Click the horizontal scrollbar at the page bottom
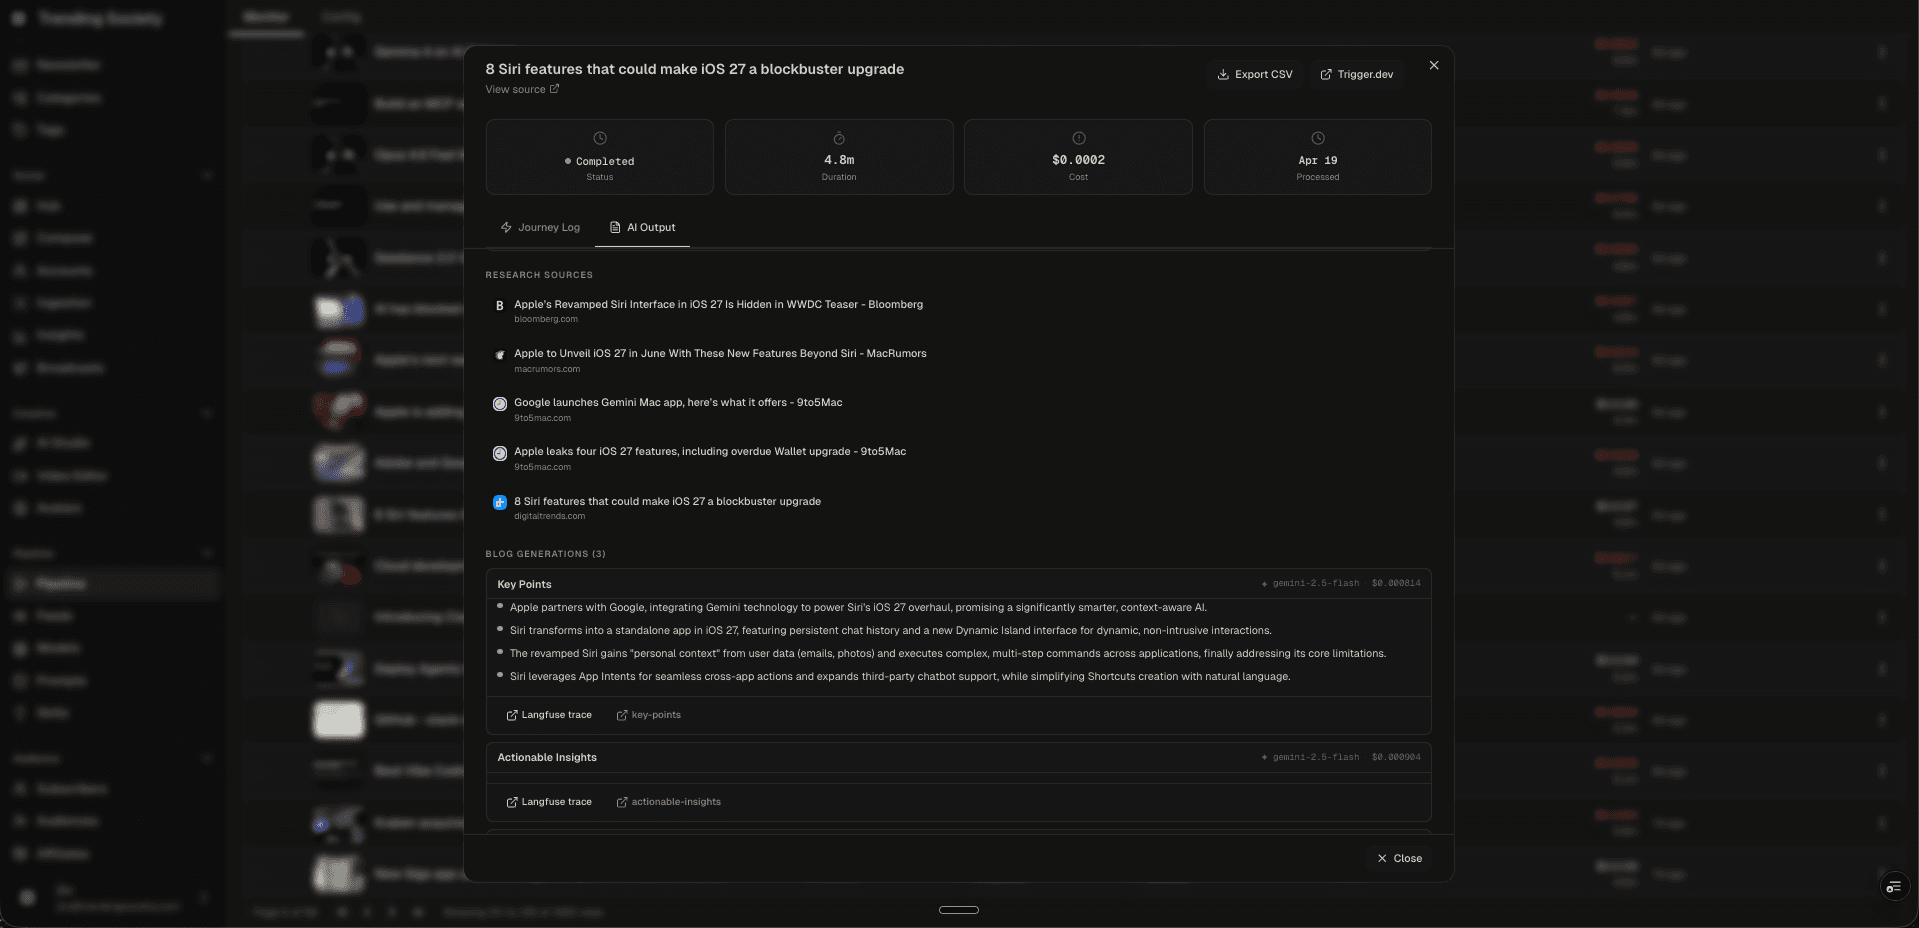The height and width of the screenshot is (928, 1919). (x=958, y=910)
